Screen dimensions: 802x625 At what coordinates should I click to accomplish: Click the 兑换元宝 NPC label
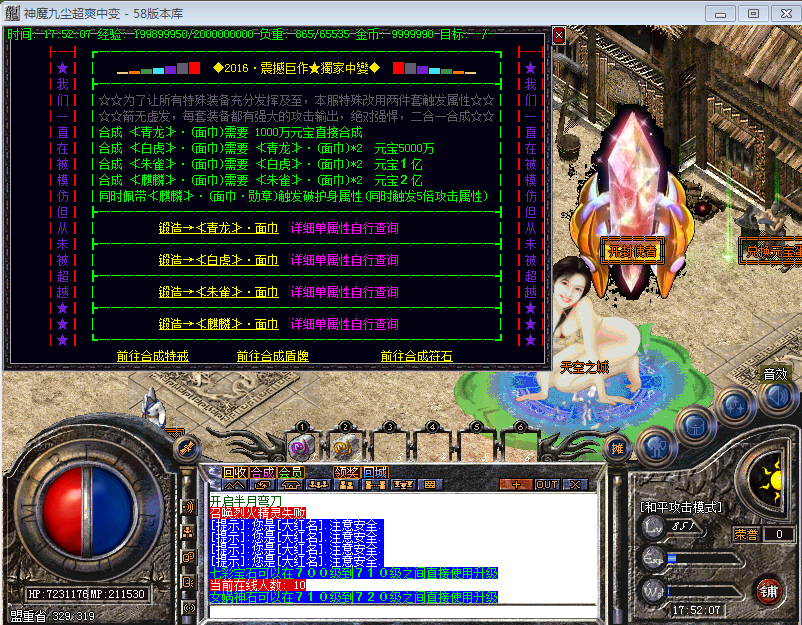[x=771, y=251]
